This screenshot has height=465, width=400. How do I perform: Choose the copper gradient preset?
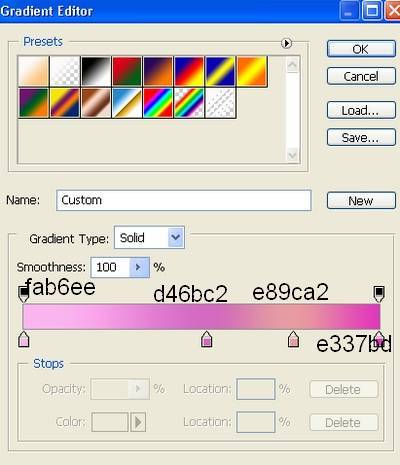point(96,103)
